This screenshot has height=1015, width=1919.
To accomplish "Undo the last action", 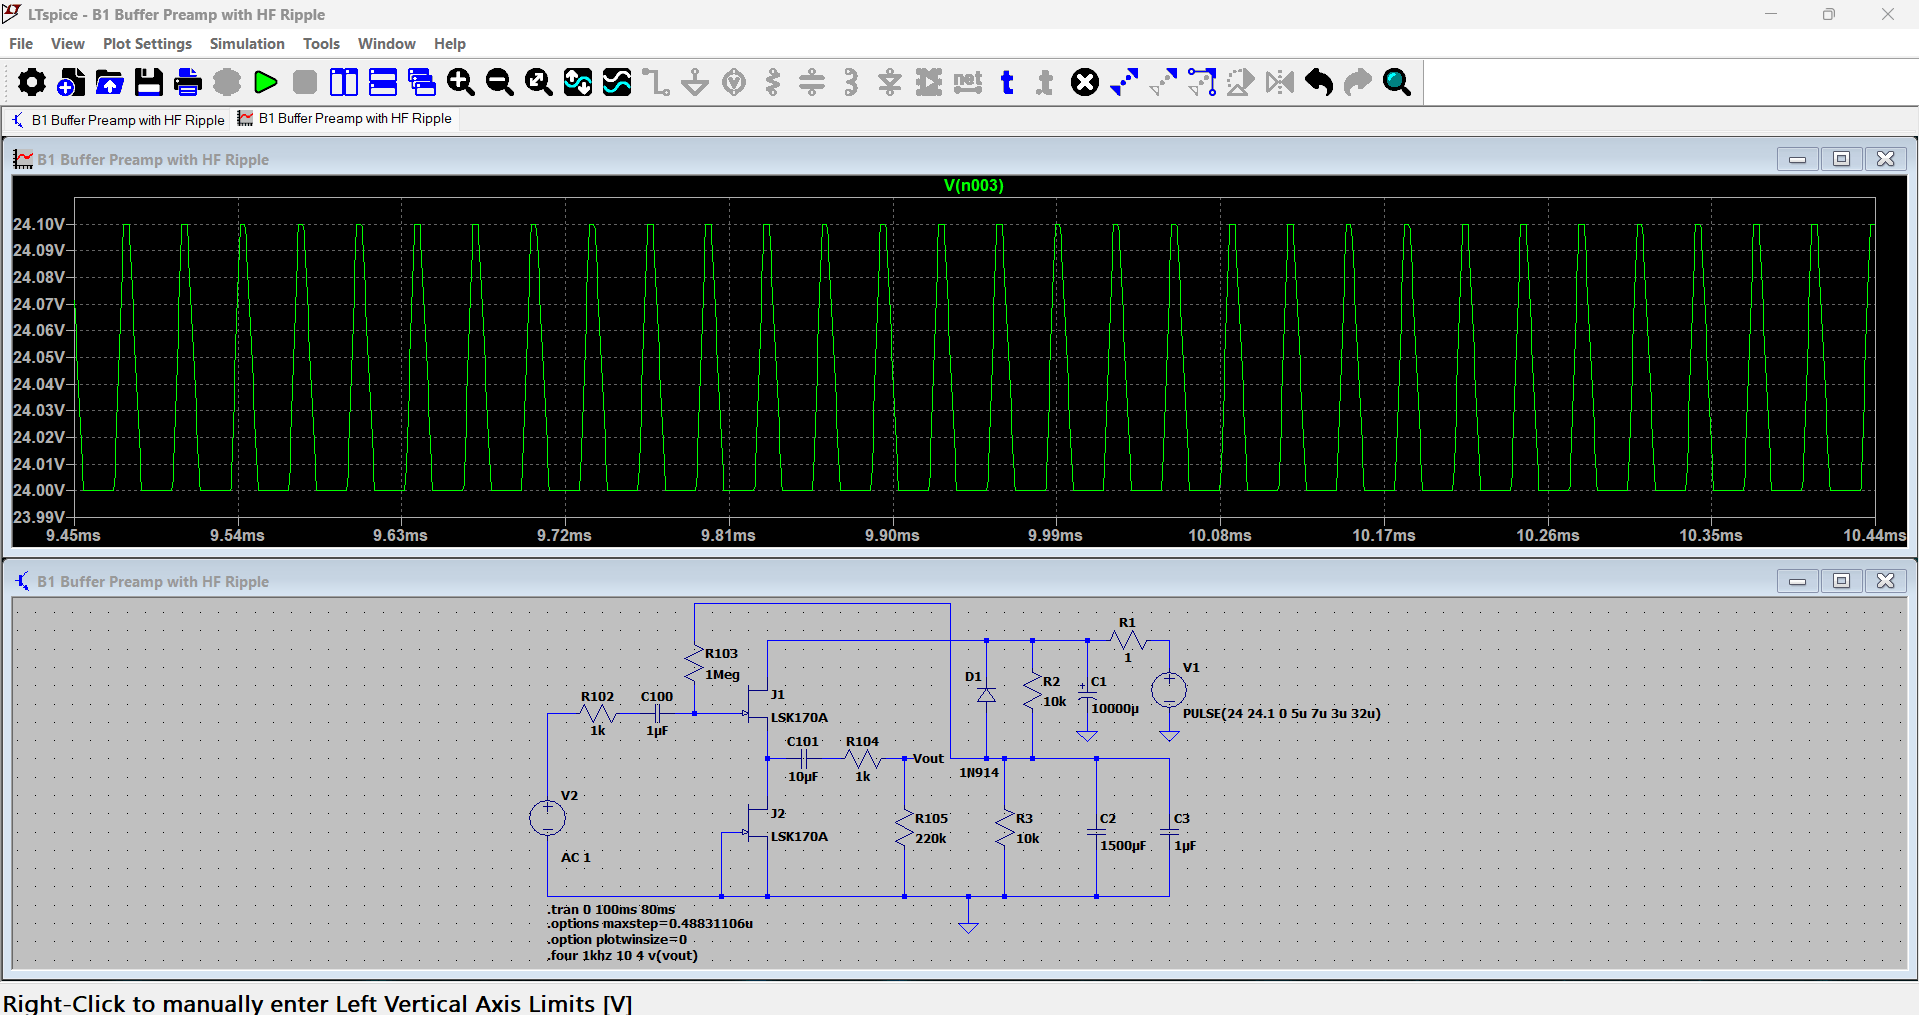I will (1319, 82).
